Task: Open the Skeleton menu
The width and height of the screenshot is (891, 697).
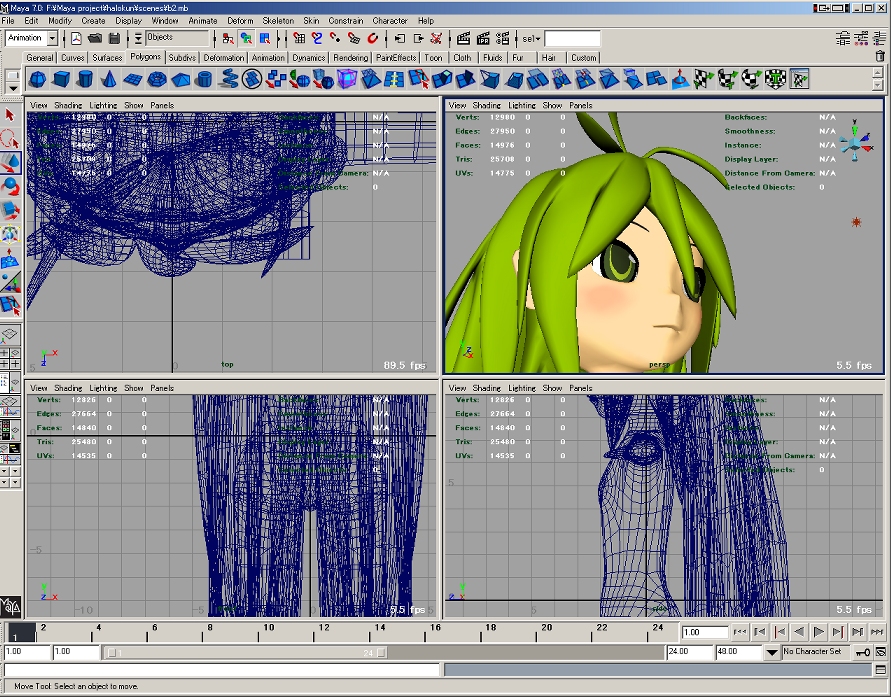Action: (x=278, y=20)
